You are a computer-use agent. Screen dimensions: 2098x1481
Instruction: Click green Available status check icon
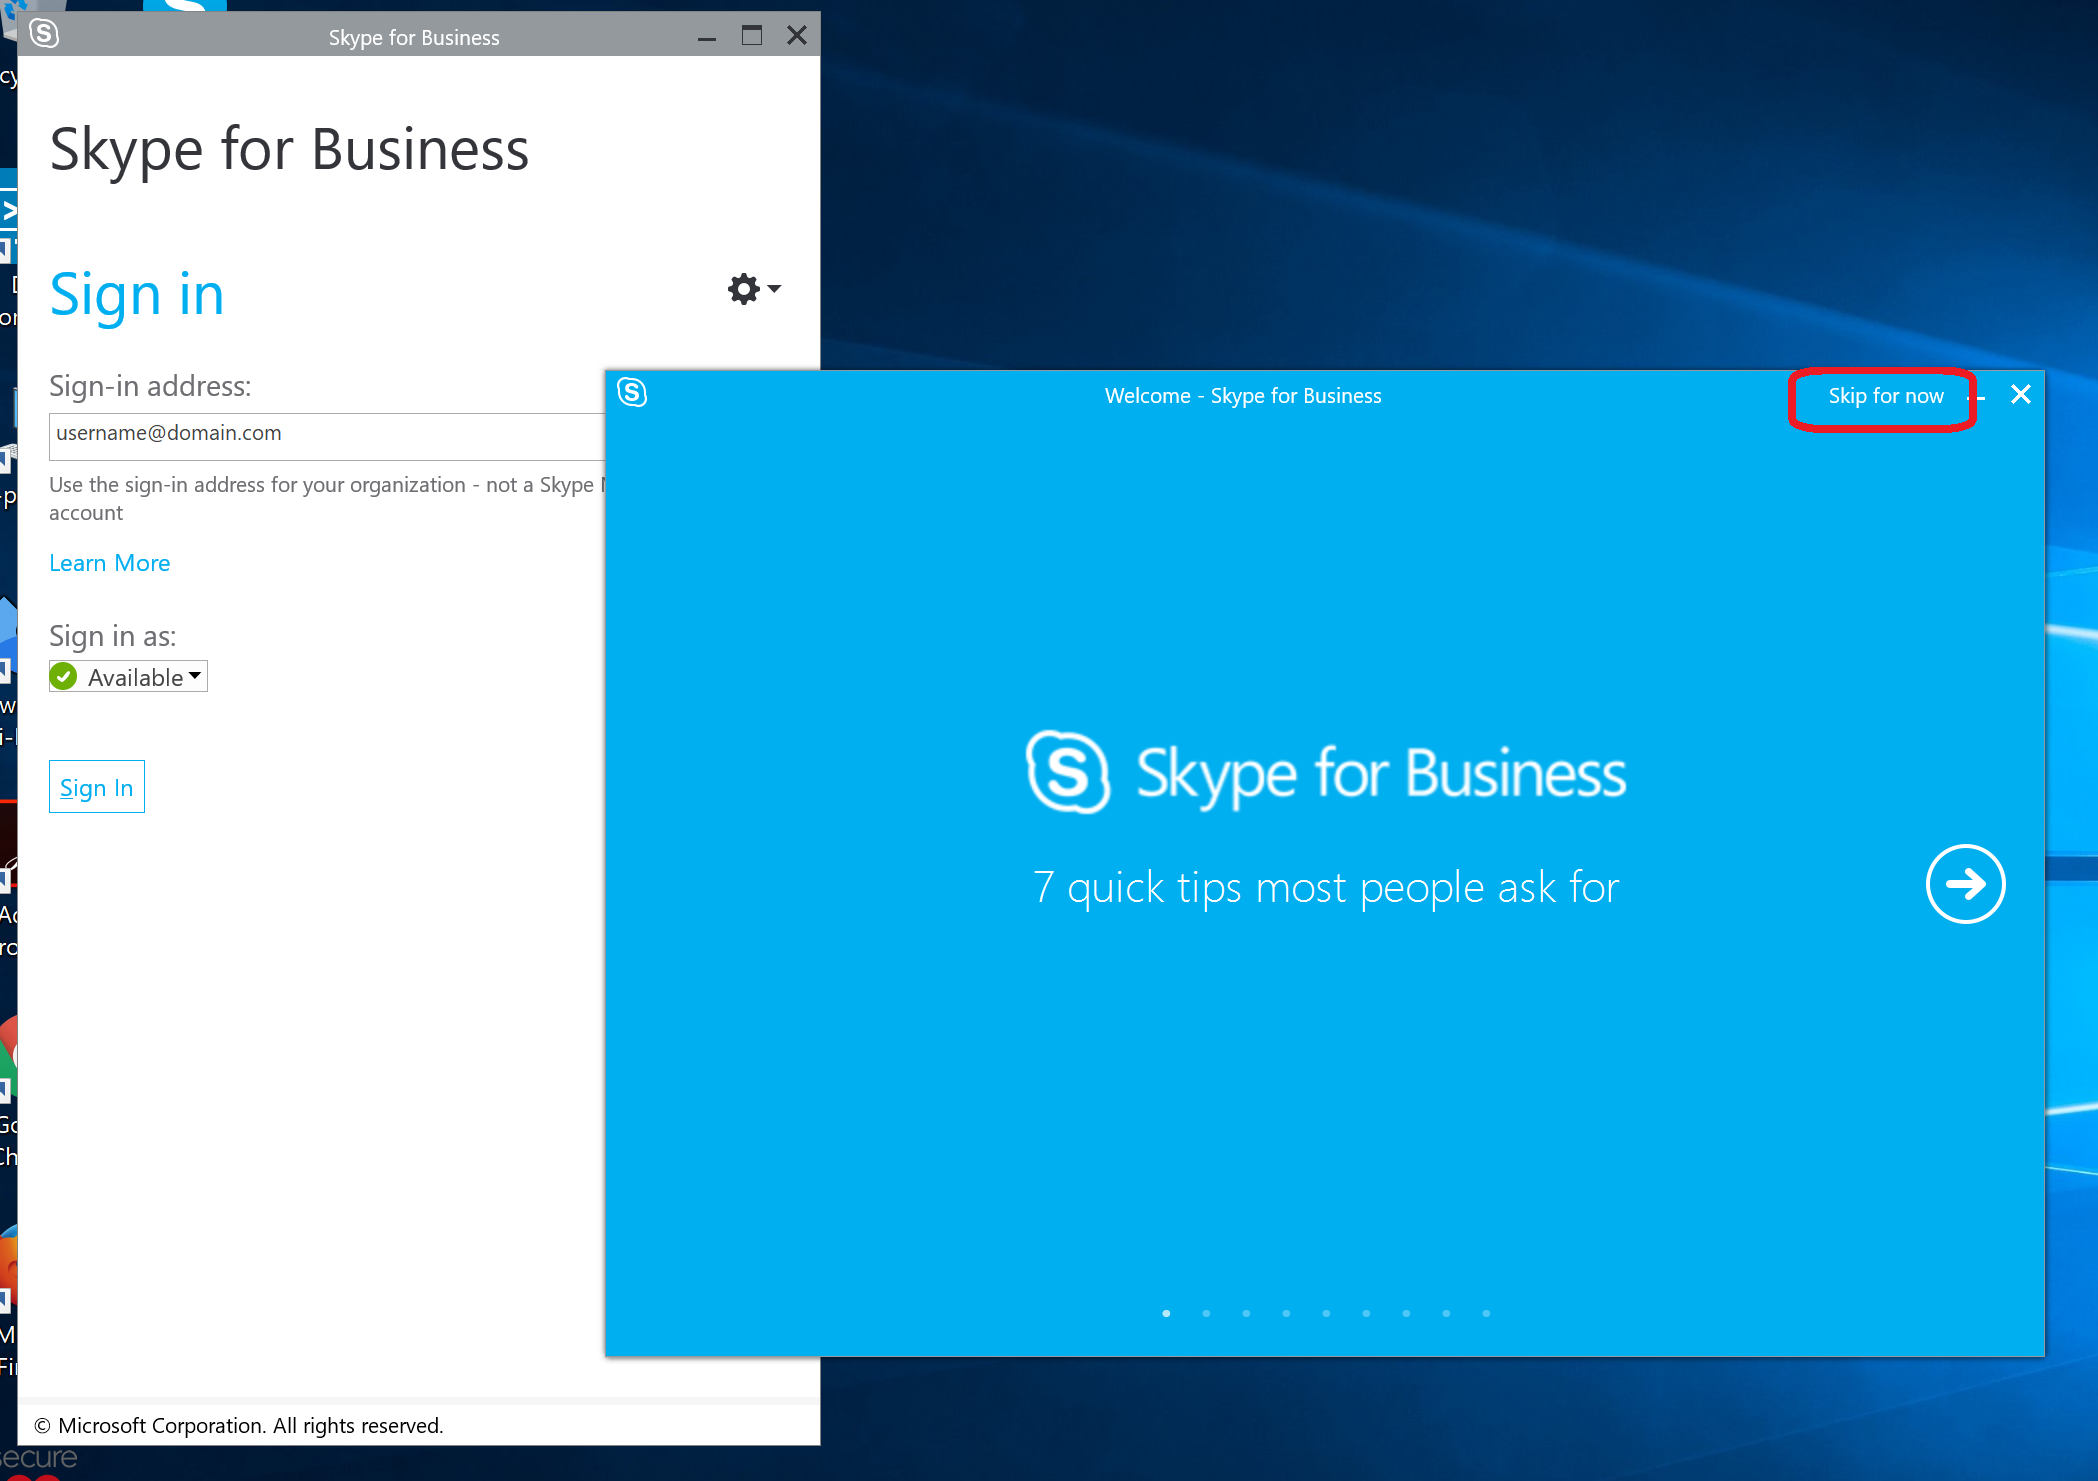[64, 677]
